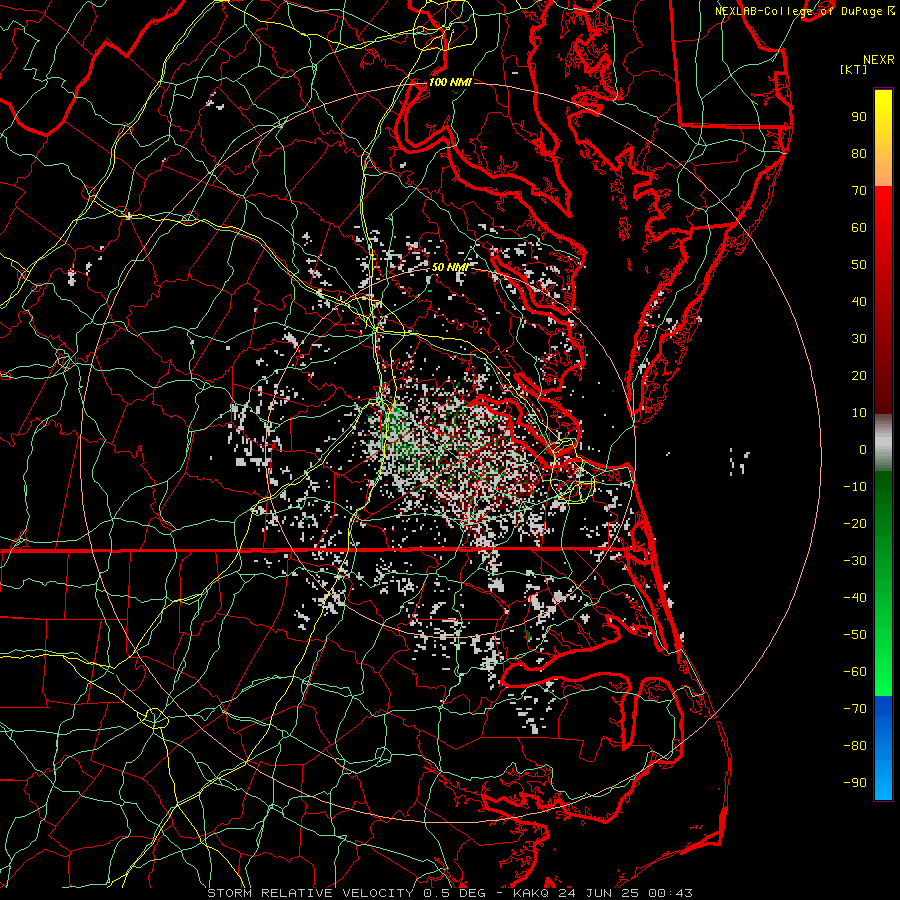Click the 50 NMI range ring label

(450, 267)
